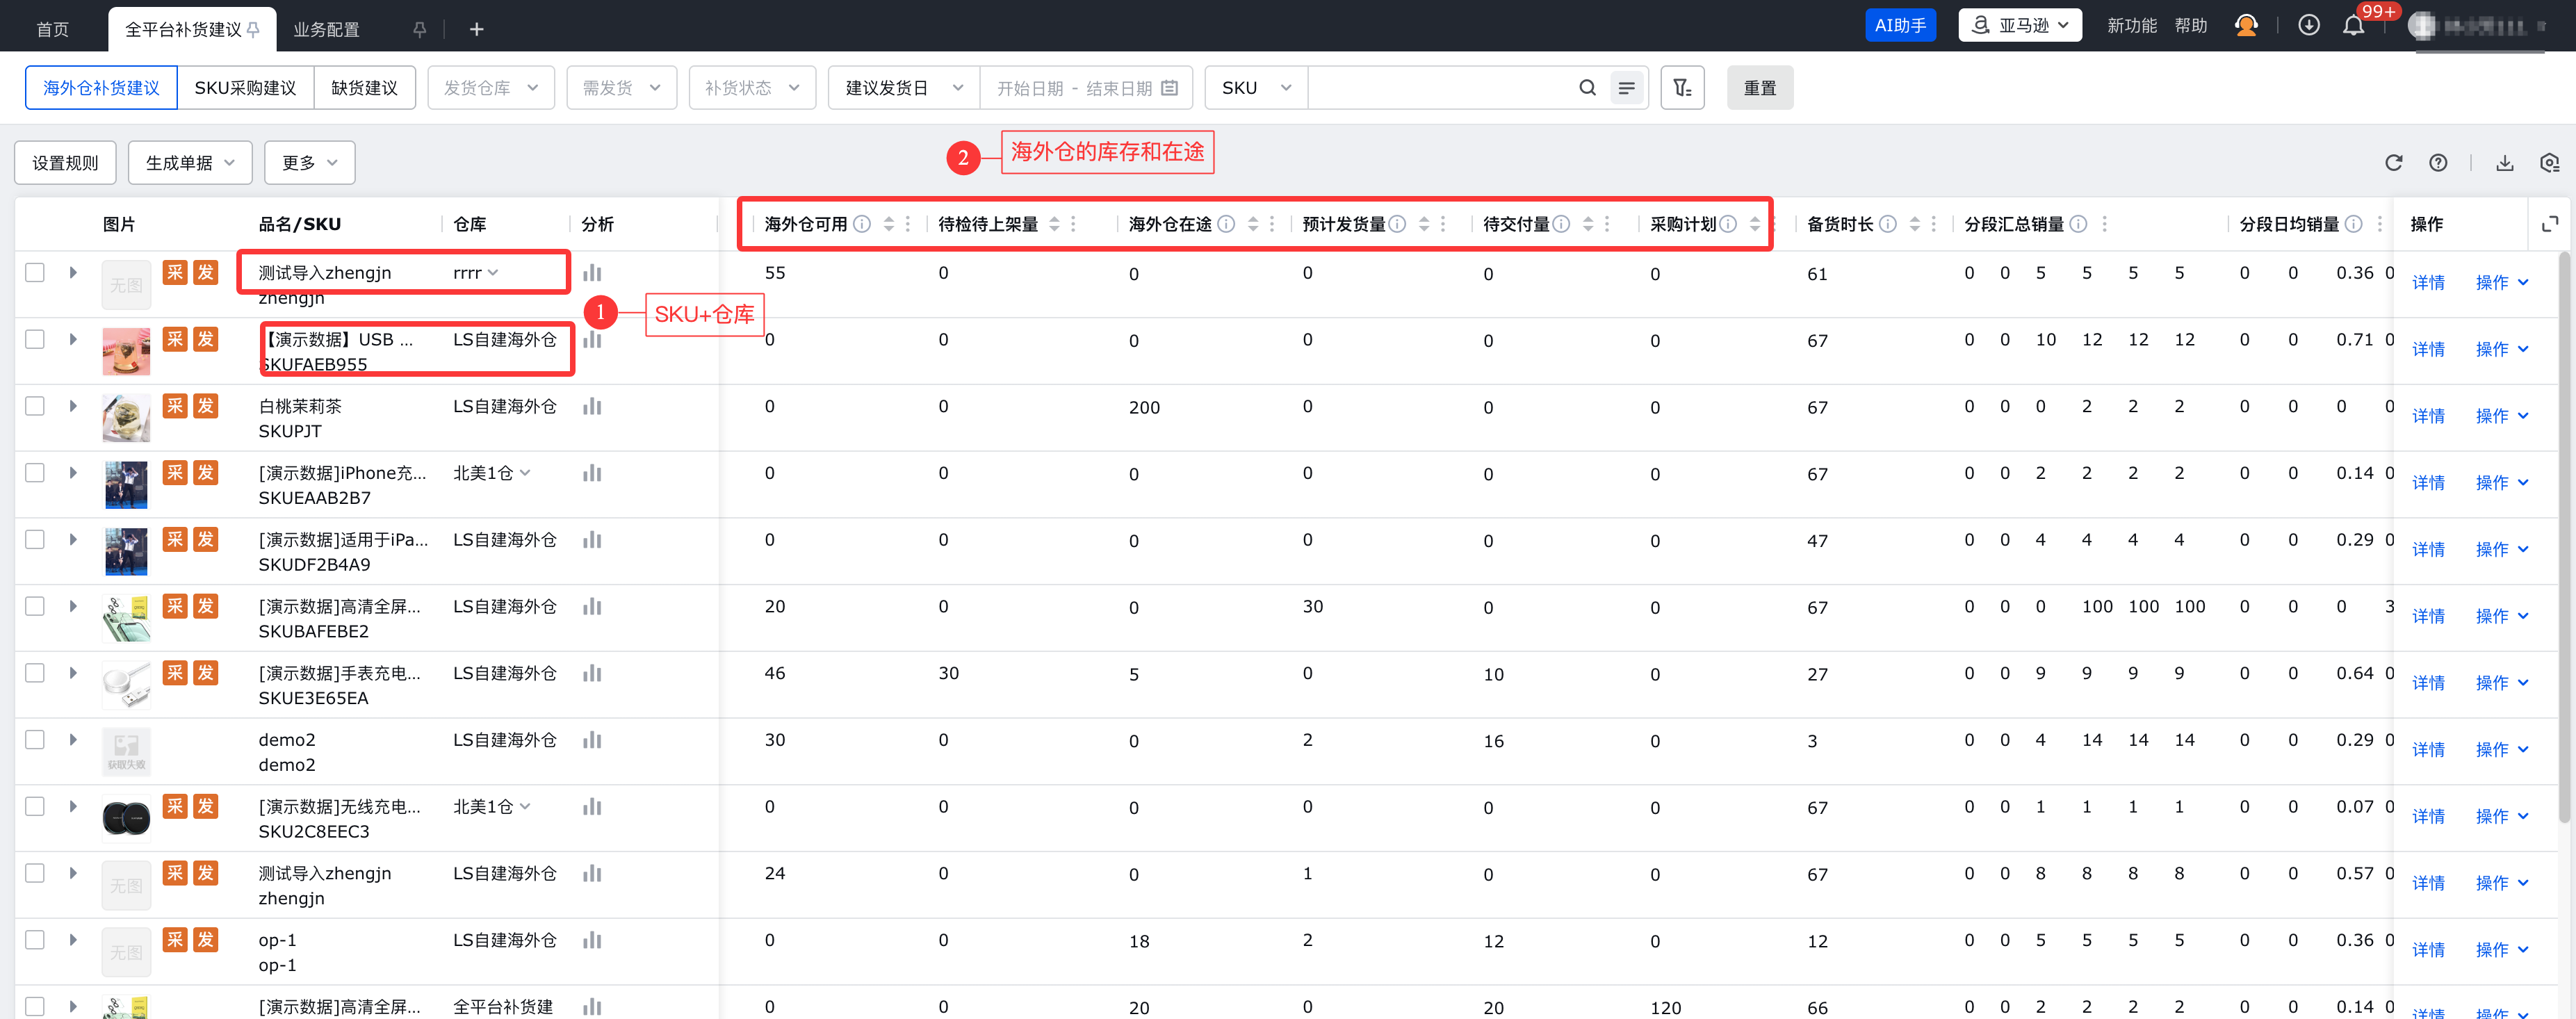The image size is (2576, 1019).
Task: Check the checkbox for the 白桃茉莉茶 row
Action: click(x=35, y=406)
